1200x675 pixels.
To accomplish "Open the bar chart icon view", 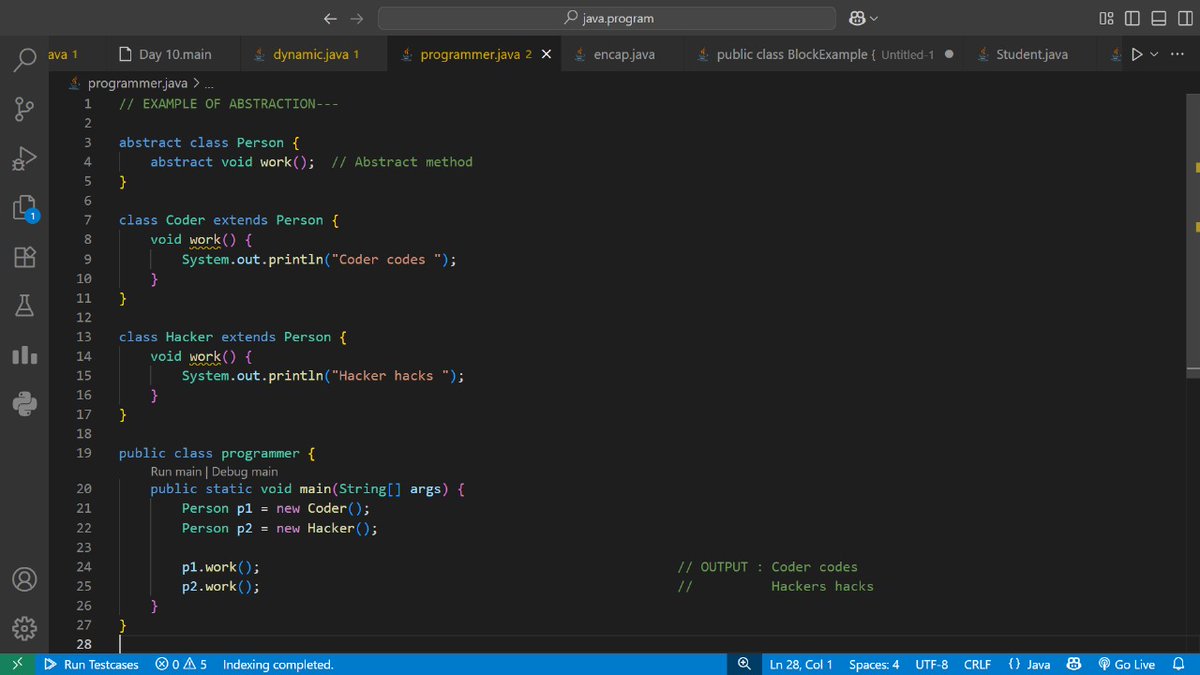I will tap(25, 355).
